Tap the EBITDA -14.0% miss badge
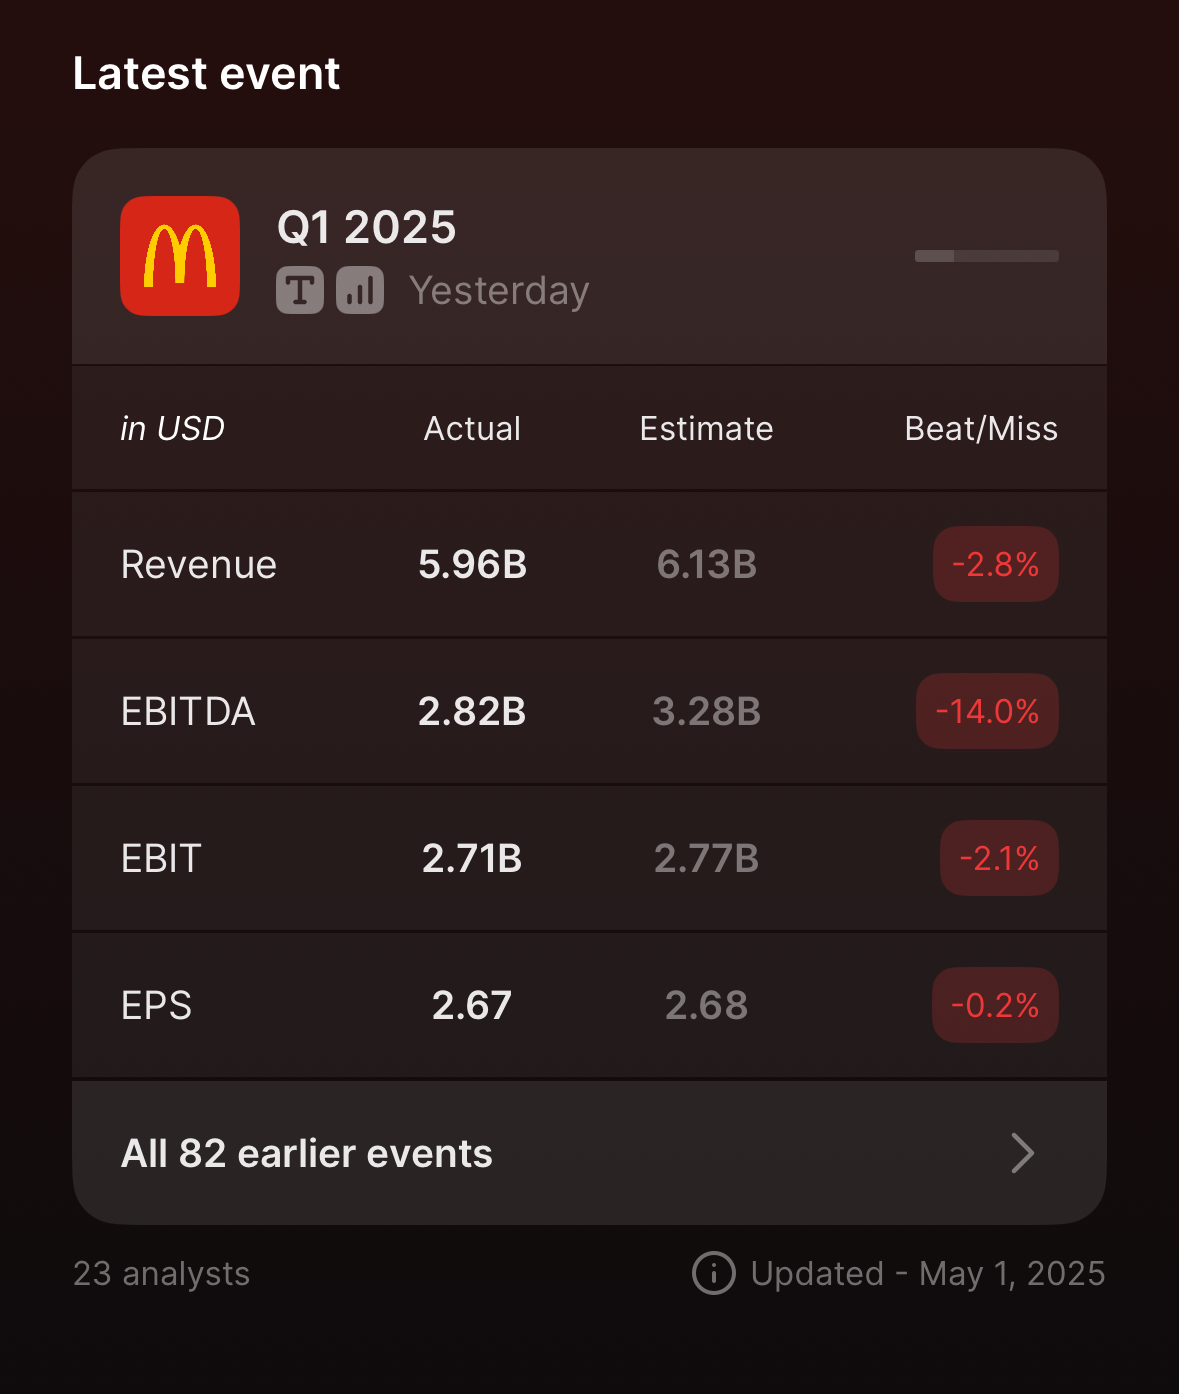 [x=987, y=711]
